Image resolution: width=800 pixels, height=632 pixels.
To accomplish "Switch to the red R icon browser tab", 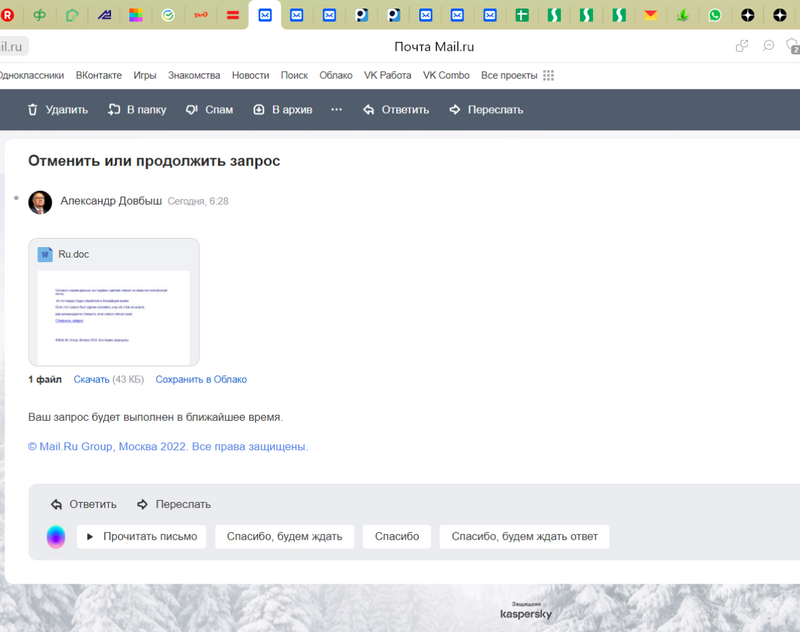I will pyautogui.click(x=7, y=15).
